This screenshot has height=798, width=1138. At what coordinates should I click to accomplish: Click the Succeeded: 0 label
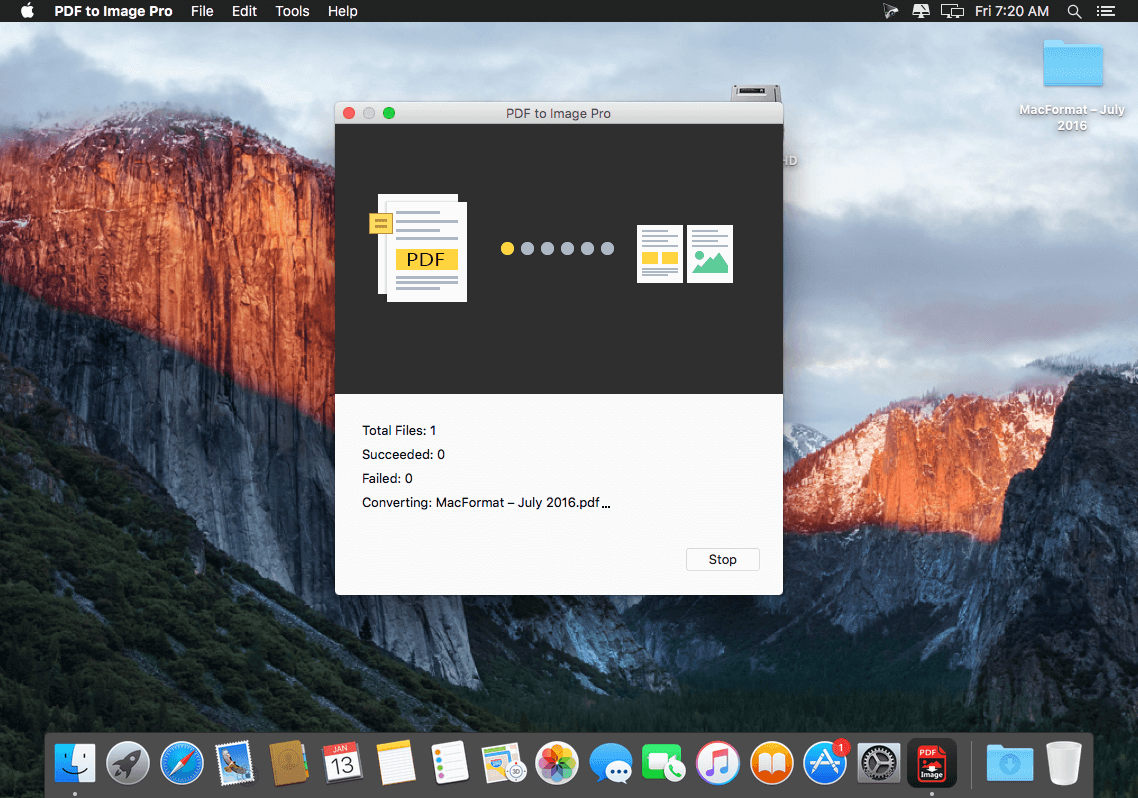(404, 454)
